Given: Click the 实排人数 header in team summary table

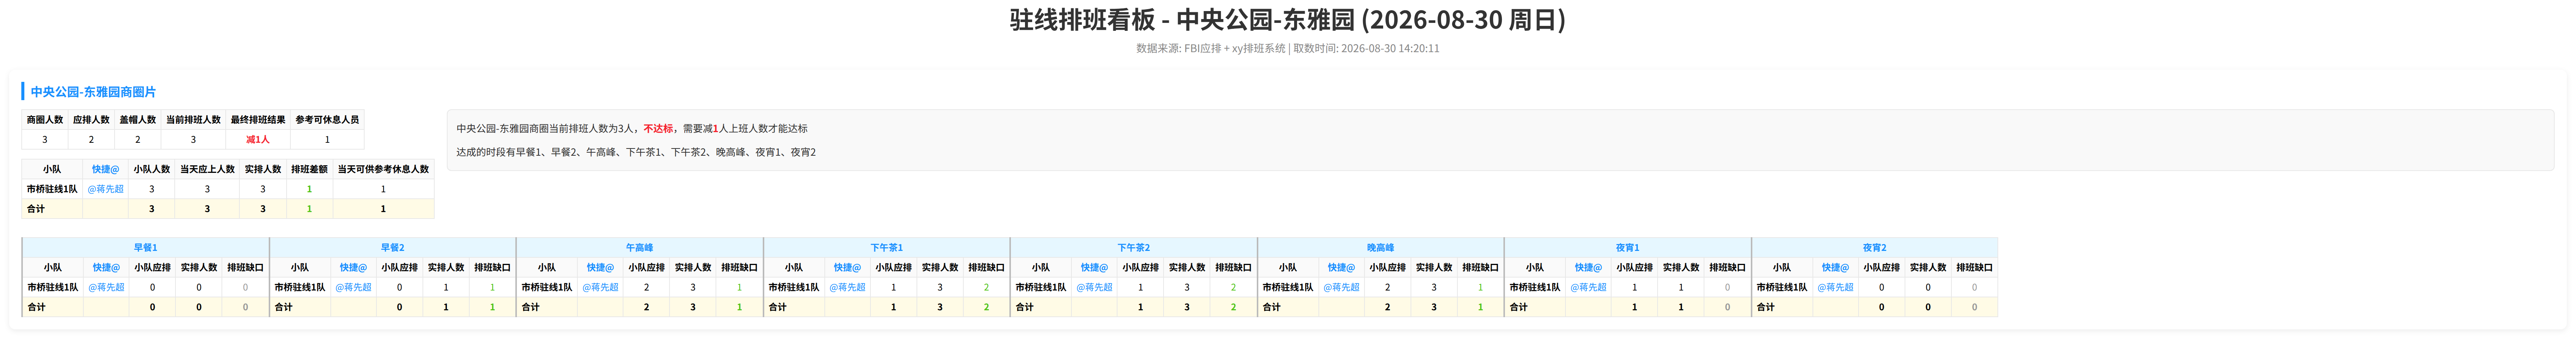Looking at the screenshot, I should [263, 170].
